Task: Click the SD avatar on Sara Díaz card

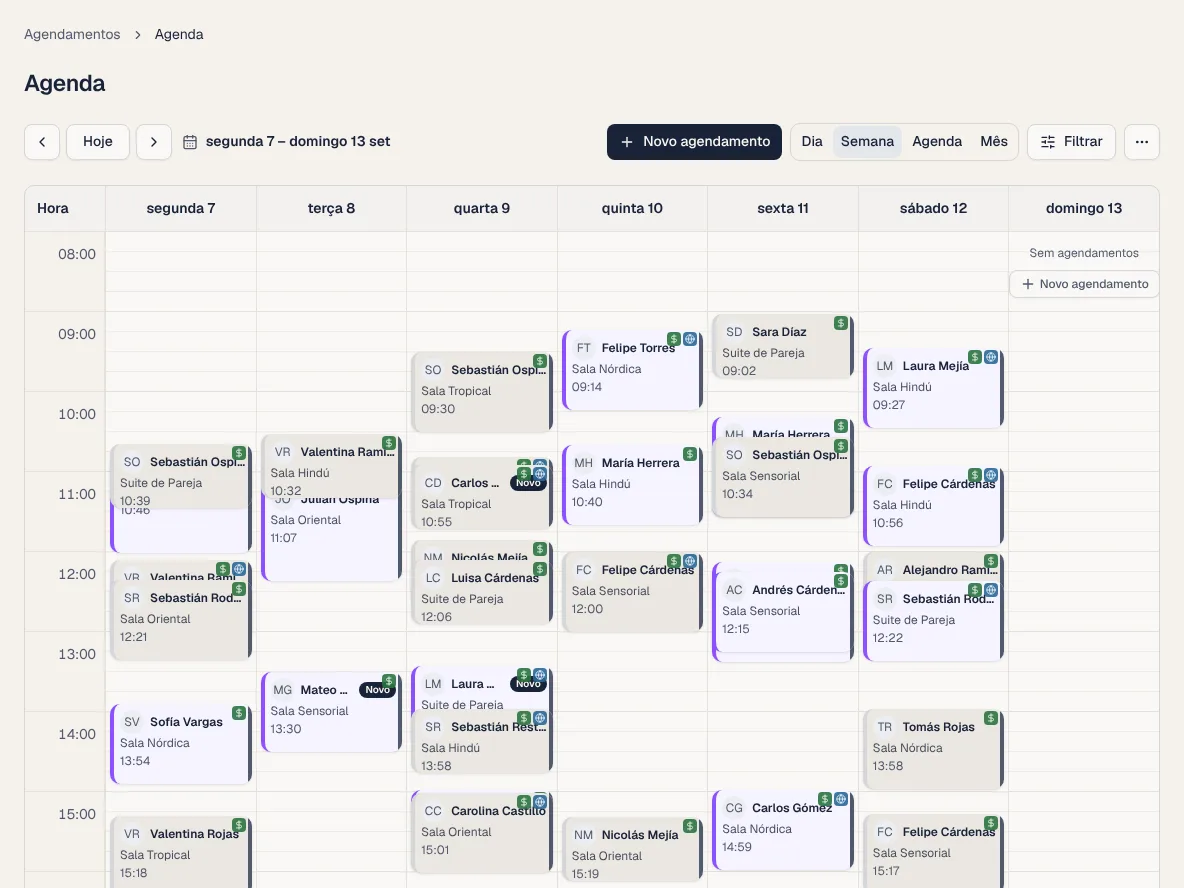Action: click(x=734, y=332)
